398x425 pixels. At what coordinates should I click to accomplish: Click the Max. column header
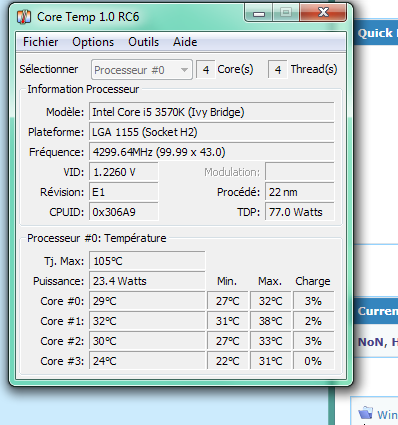click(x=270, y=281)
